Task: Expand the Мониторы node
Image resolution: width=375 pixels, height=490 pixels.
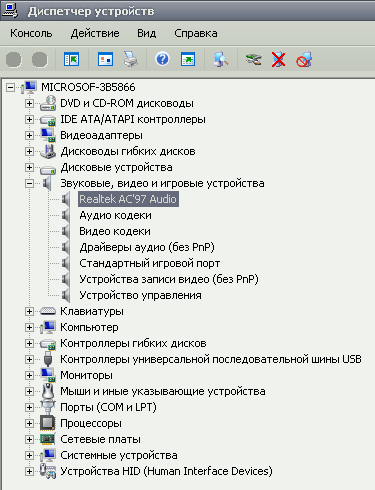Action: tap(29, 376)
